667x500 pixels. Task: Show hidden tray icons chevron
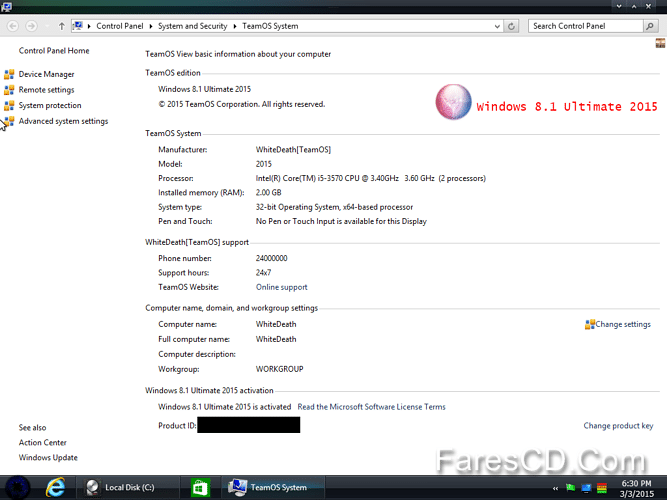click(x=555, y=488)
